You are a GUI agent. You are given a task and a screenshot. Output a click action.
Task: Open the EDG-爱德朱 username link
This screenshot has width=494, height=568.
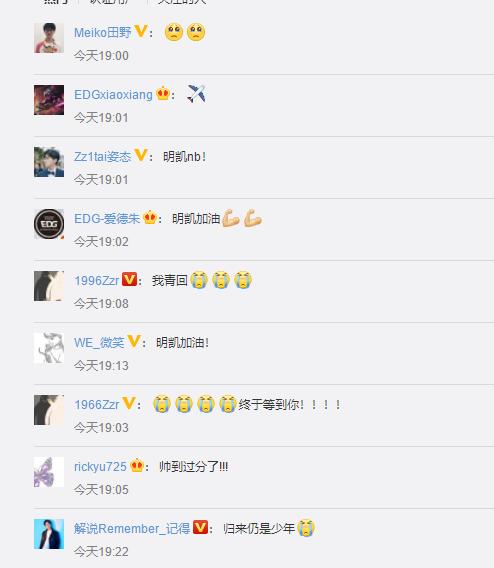[107, 218]
